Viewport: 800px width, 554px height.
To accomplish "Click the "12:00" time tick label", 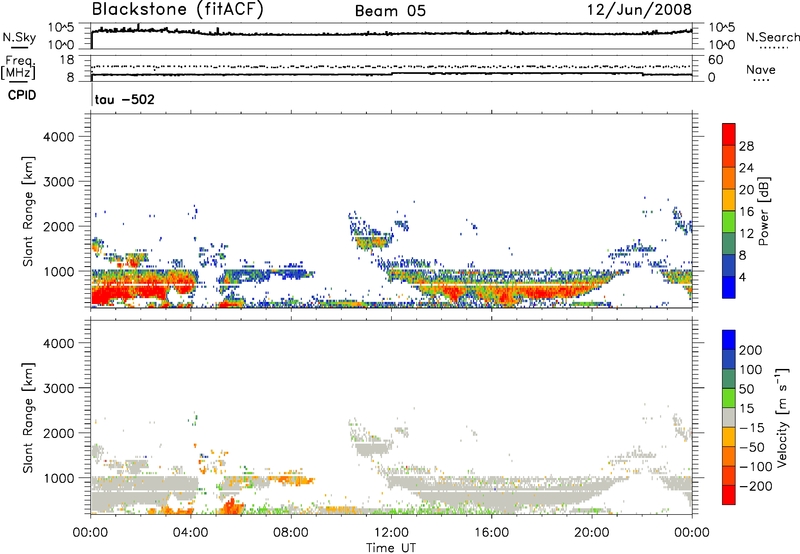I will click(391, 533).
